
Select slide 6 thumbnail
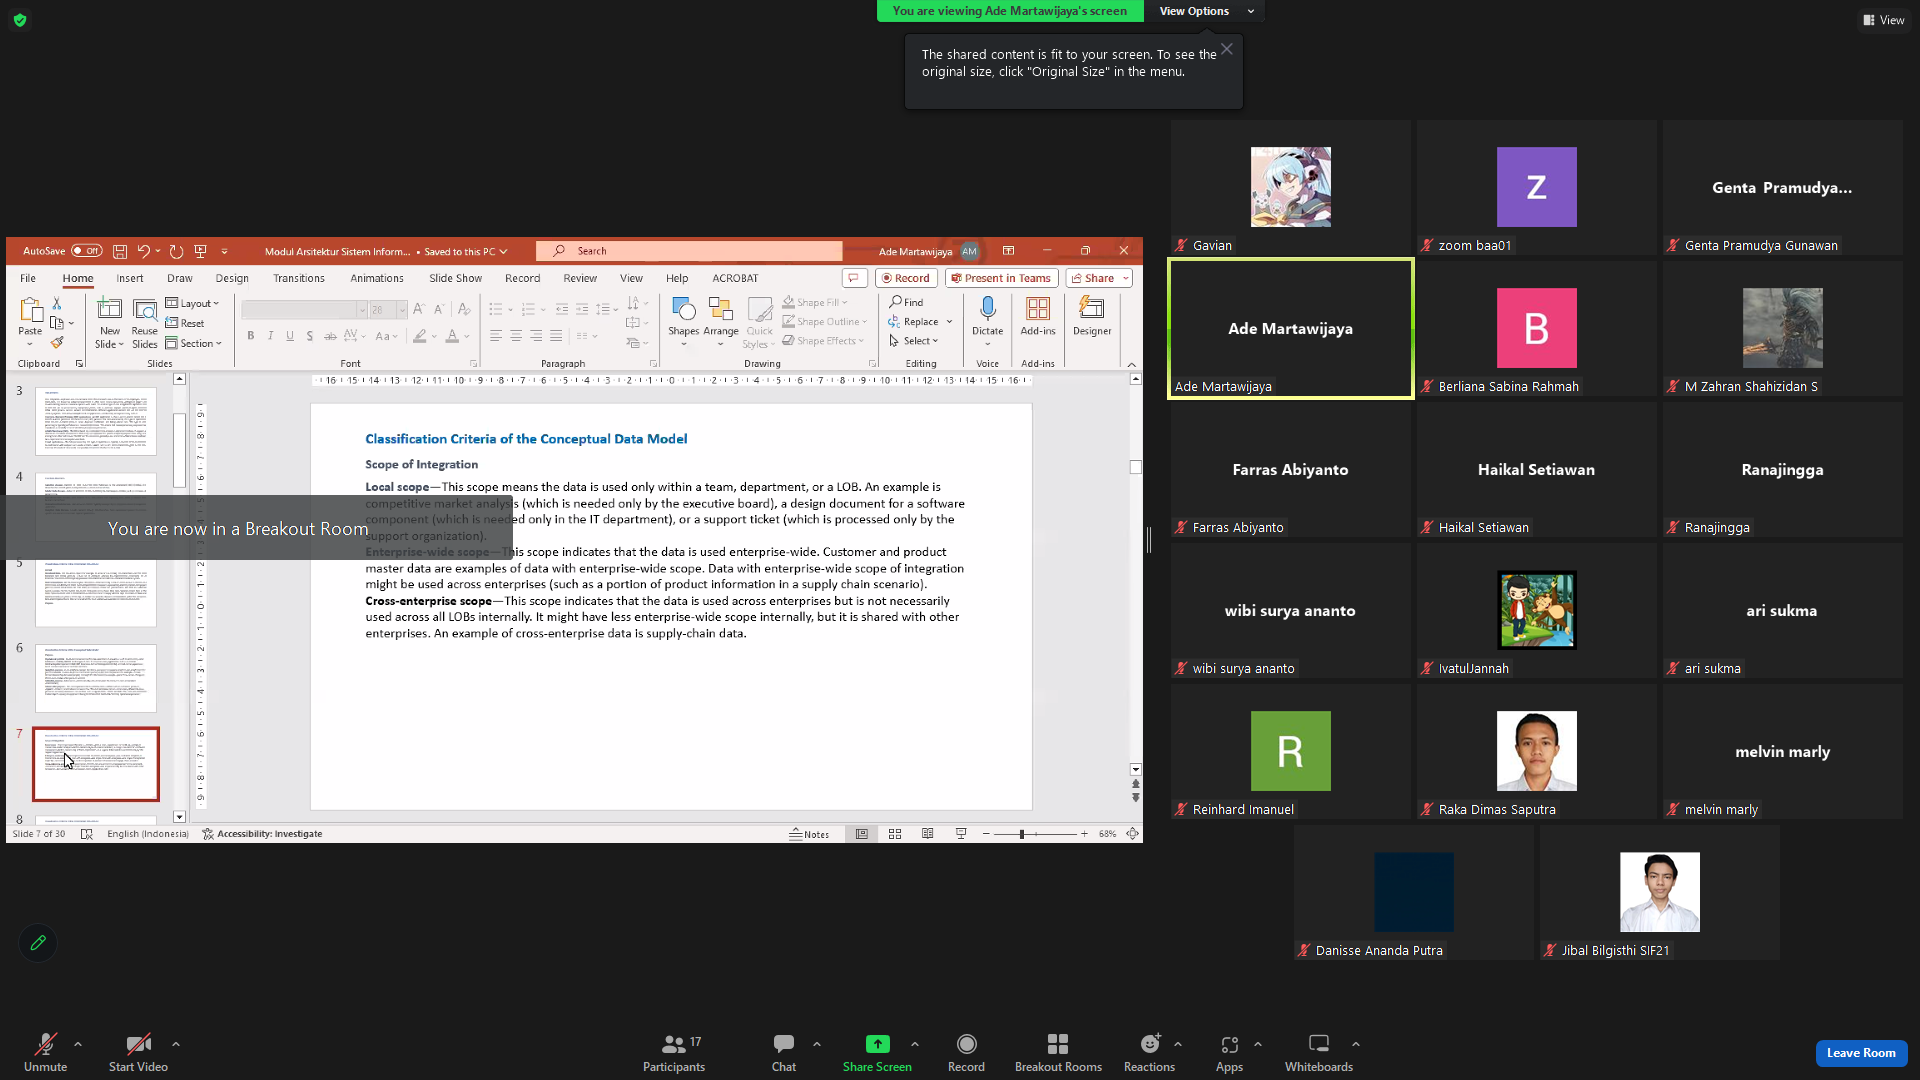[x=96, y=678]
